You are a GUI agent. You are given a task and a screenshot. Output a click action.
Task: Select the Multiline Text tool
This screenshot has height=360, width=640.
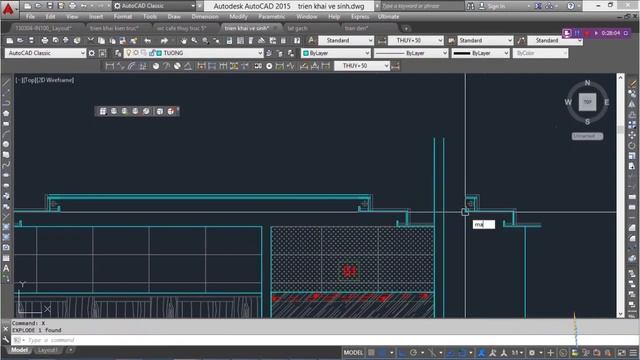pos(6,268)
